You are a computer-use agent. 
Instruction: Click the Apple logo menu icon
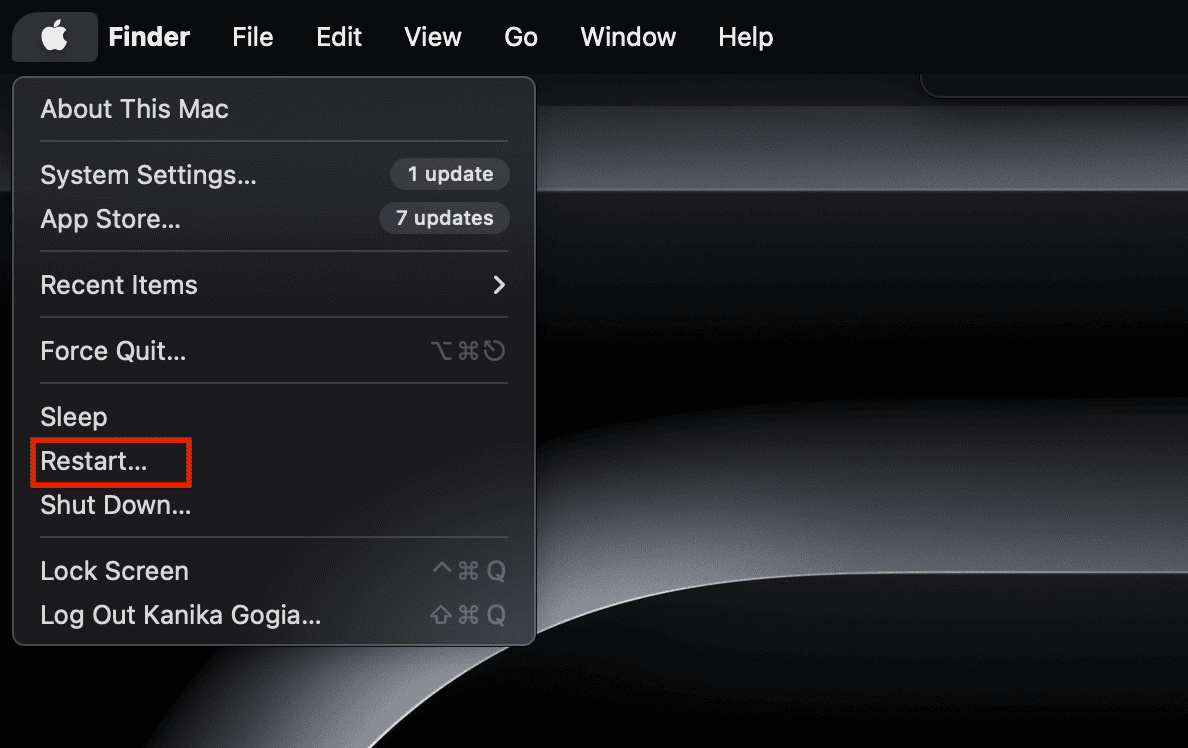click(x=54, y=37)
